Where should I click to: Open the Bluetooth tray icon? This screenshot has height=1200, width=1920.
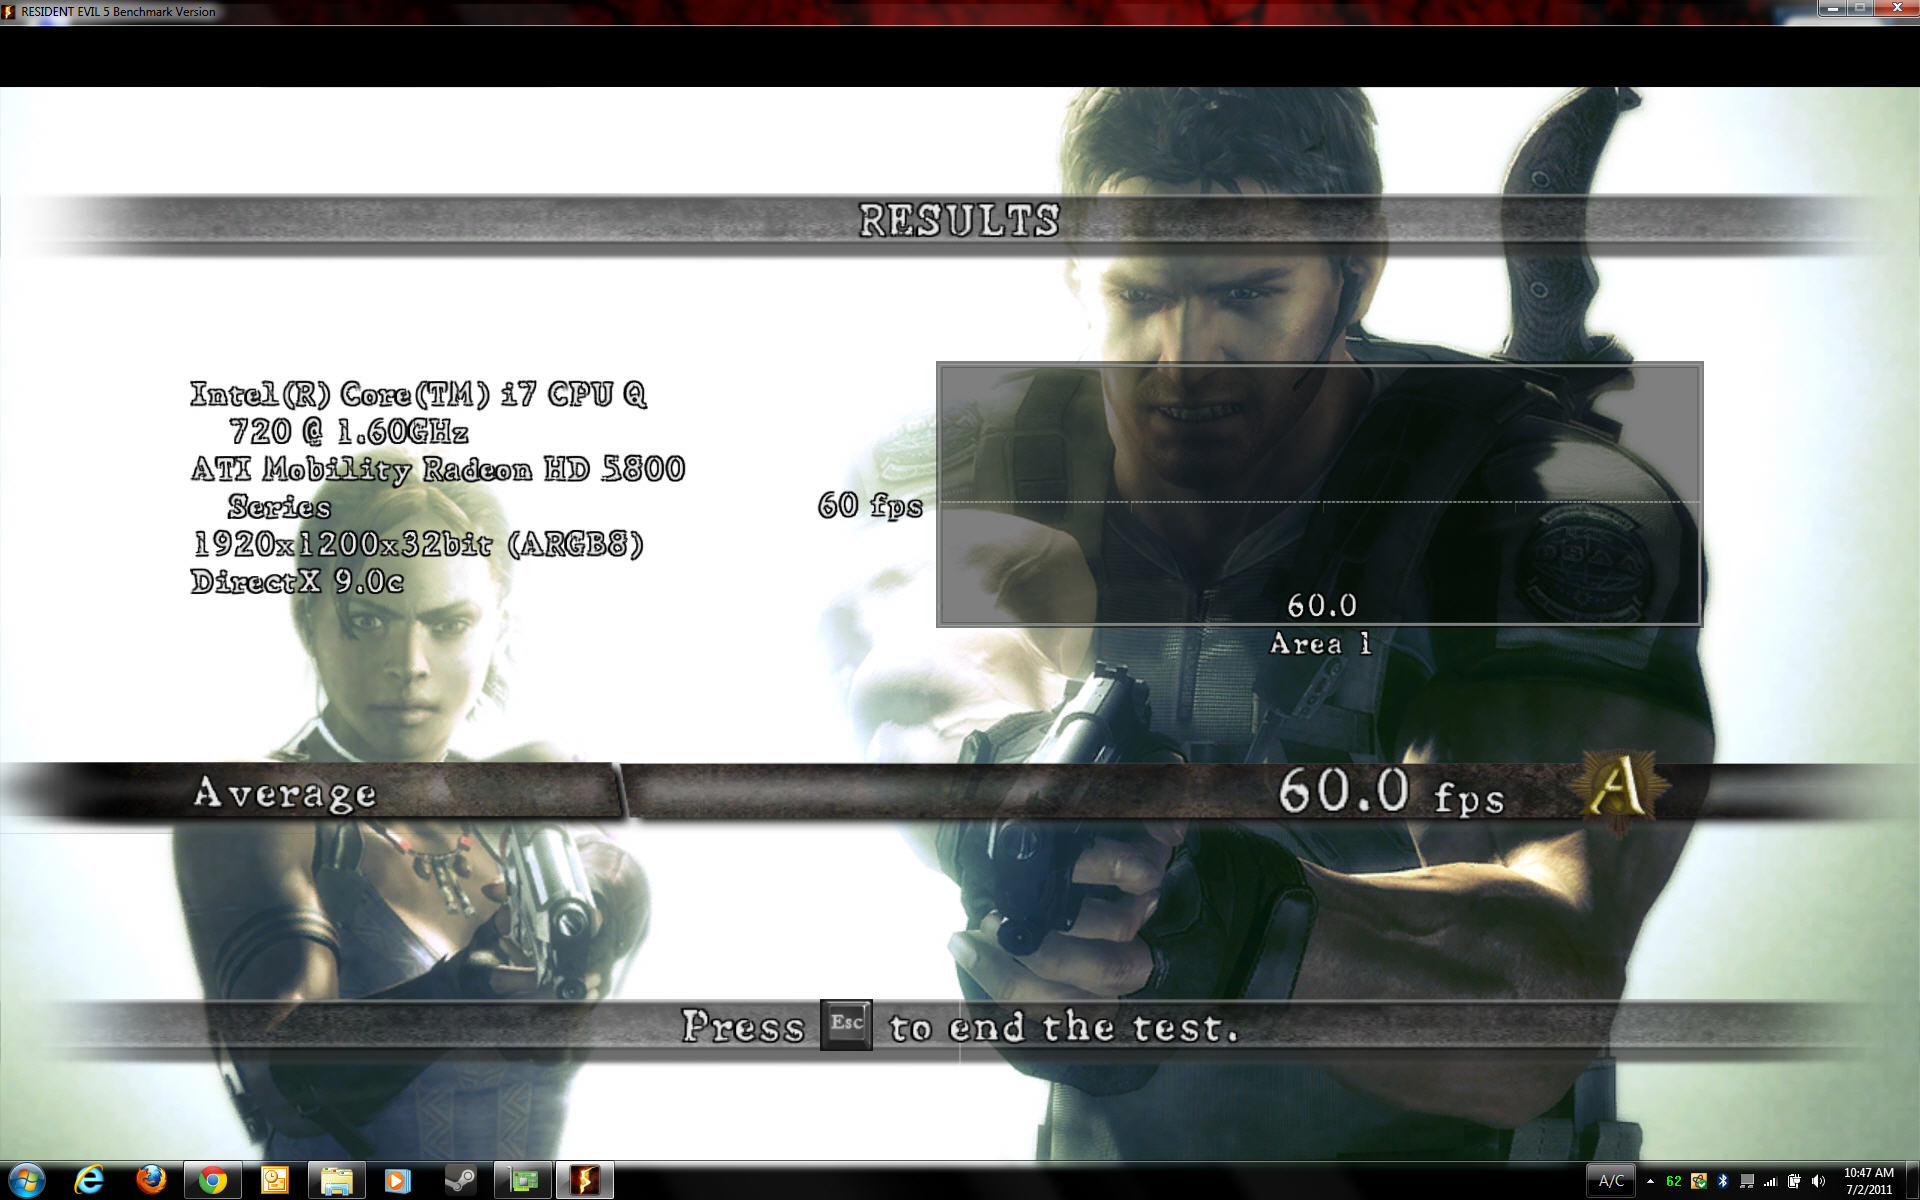(1723, 1182)
